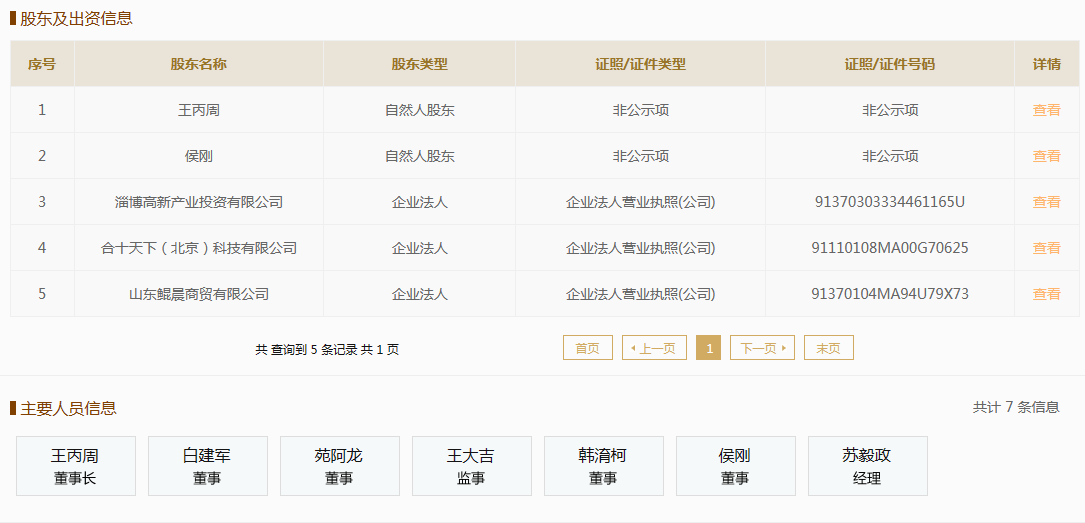Select the 白建军 director card

208,466
